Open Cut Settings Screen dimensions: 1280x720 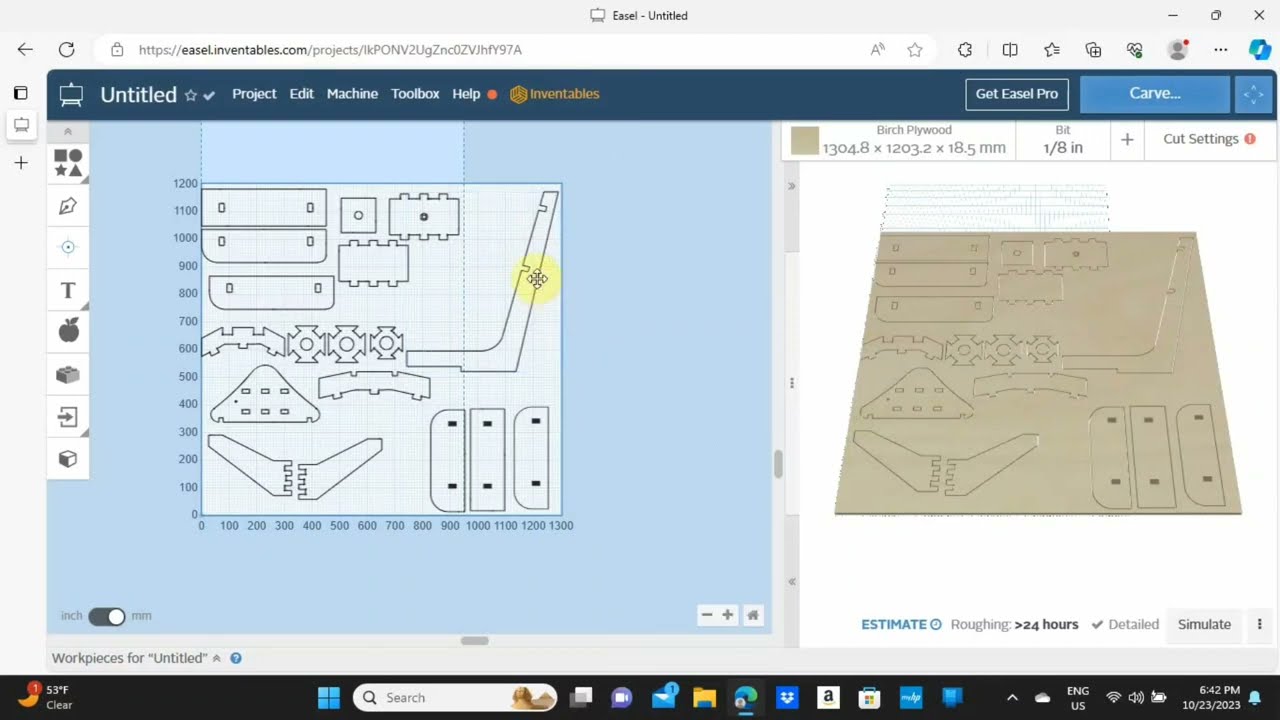tap(1209, 139)
